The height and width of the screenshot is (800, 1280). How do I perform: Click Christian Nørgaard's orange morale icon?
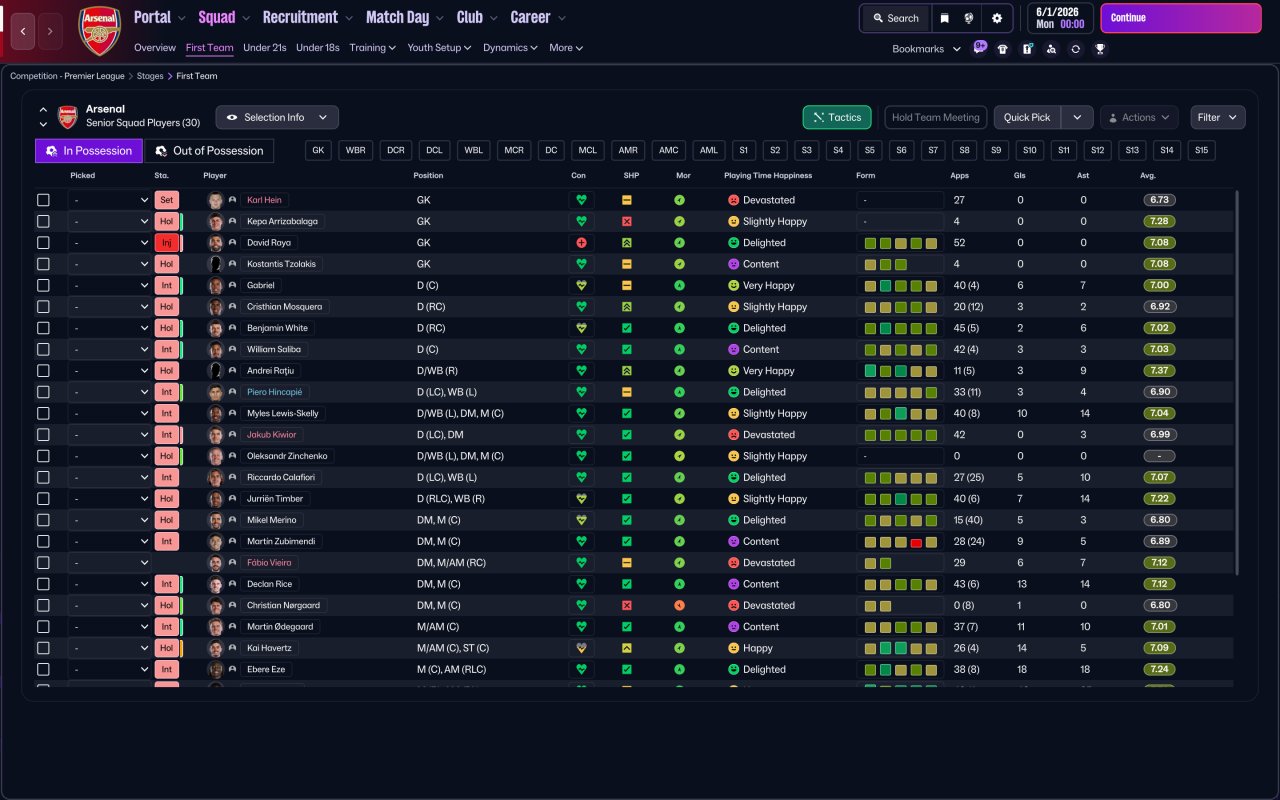[x=680, y=605]
